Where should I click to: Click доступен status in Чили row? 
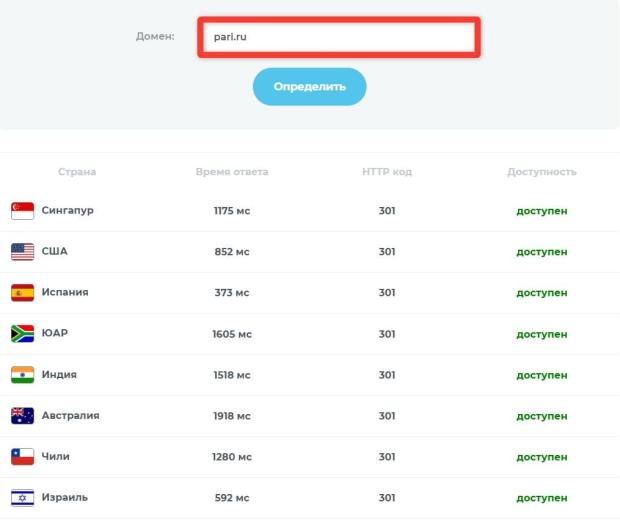(542, 457)
